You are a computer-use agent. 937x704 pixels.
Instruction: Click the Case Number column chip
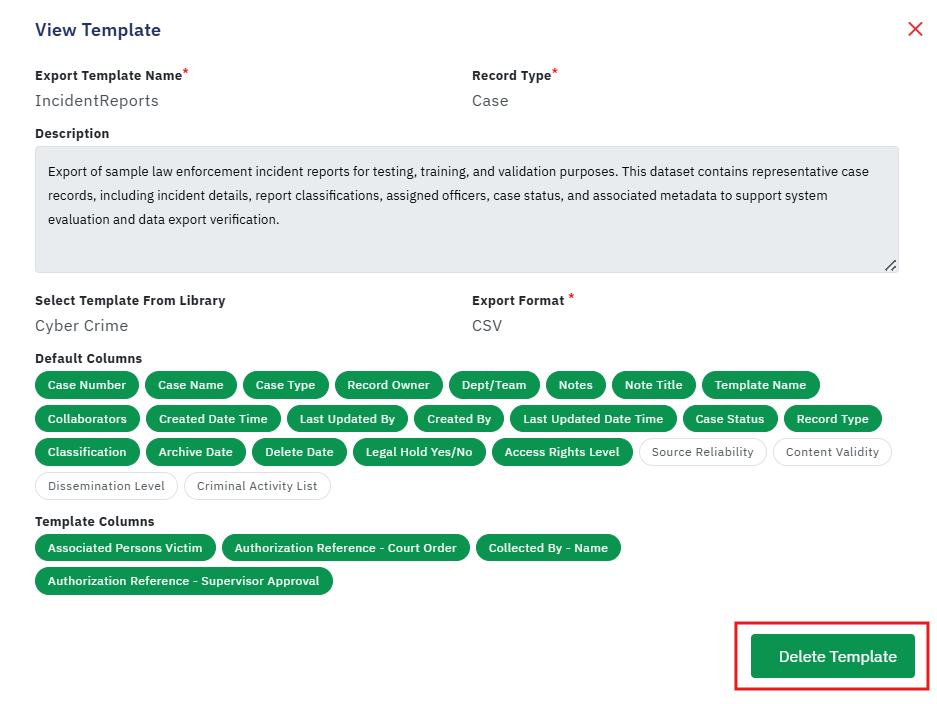click(x=87, y=385)
